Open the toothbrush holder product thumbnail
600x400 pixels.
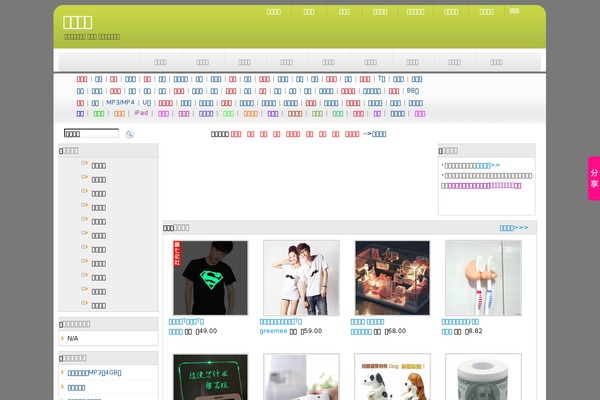(483, 278)
